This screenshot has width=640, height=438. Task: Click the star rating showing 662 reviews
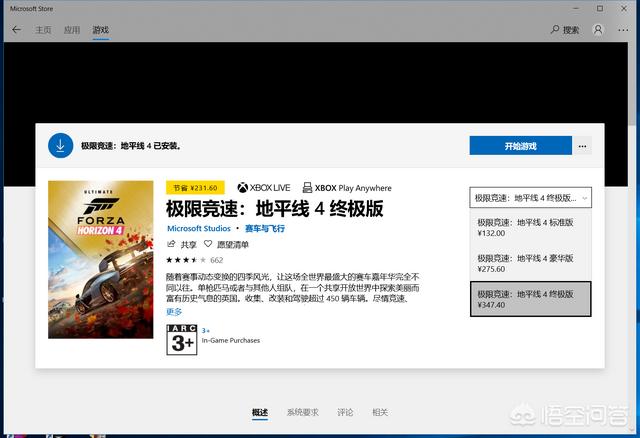(195, 260)
